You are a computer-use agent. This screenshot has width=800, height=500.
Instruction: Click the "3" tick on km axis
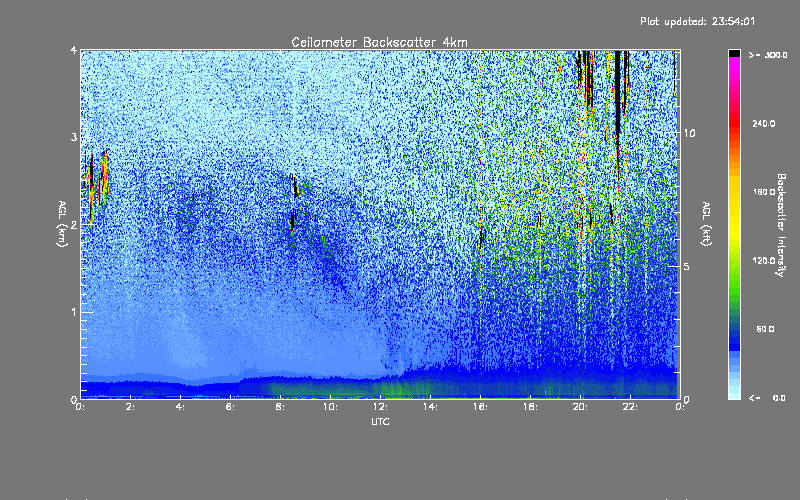[x=74, y=137]
